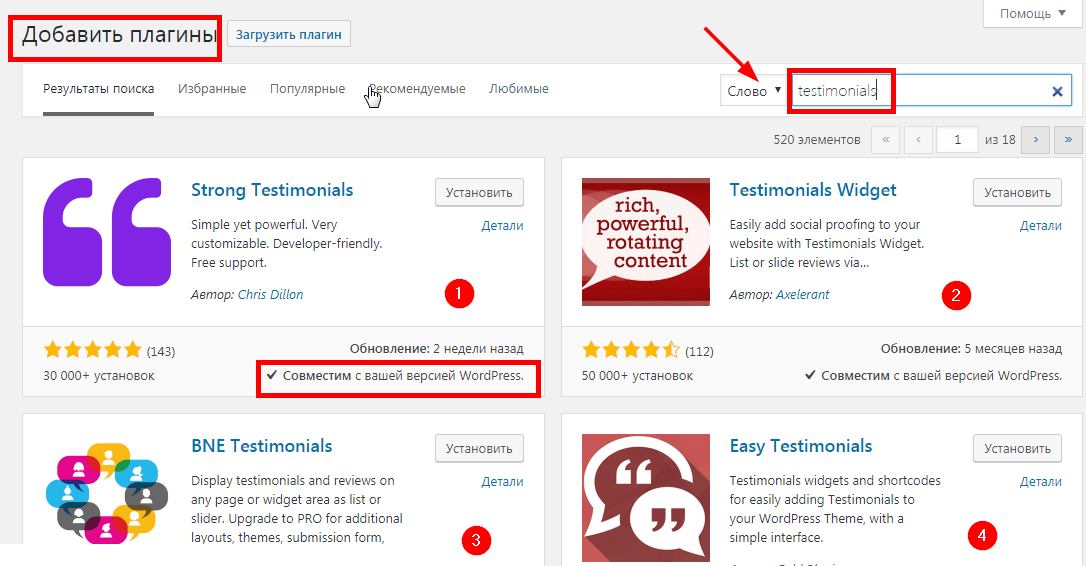Open the Strong Testimonials title link
Viewport: 1086px width, 566px height.
[x=272, y=190]
